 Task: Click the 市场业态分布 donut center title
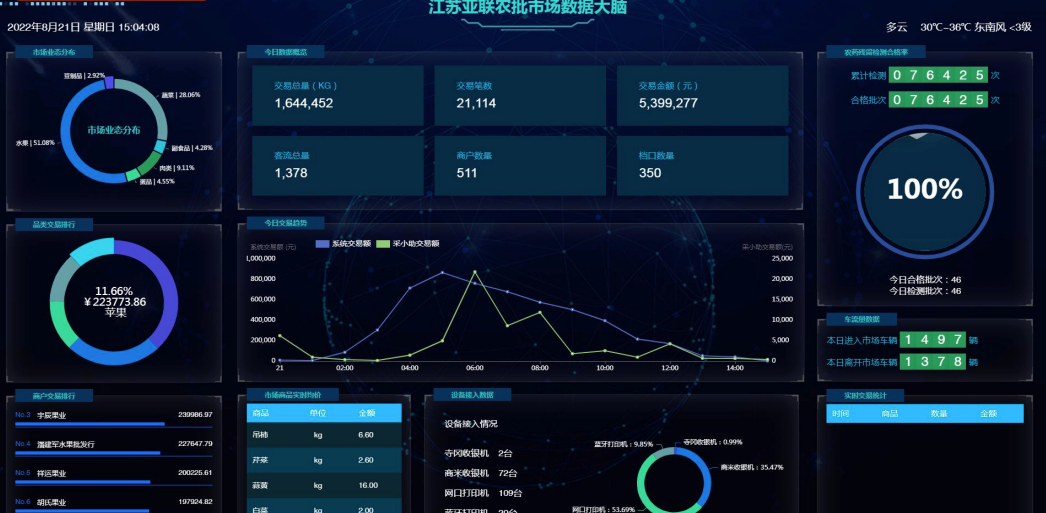113,130
